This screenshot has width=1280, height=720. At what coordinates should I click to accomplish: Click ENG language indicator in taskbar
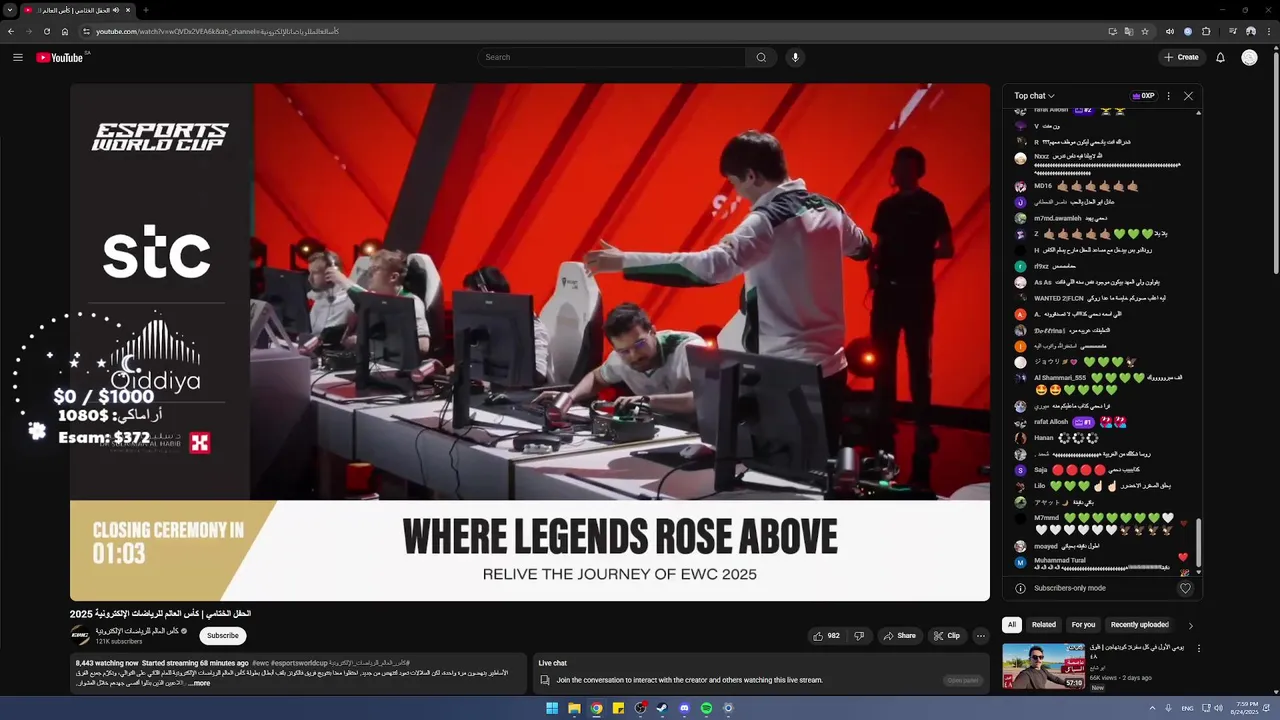(x=1187, y=708)
